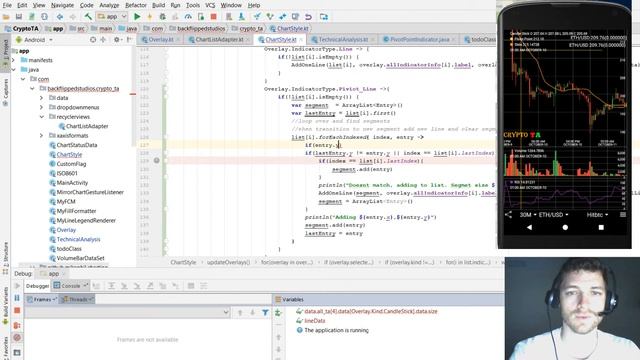
Task: Select the lineData watch variable
Action: coord(314,321)
